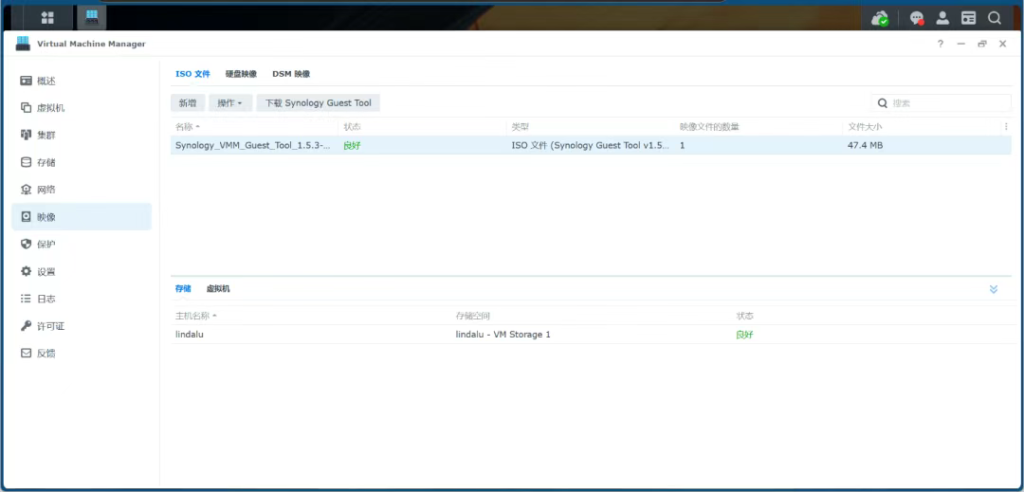Open the 操作 dropdown menu
The image size is (1024, 492).
pyautogui.click(x=230, y=103)
